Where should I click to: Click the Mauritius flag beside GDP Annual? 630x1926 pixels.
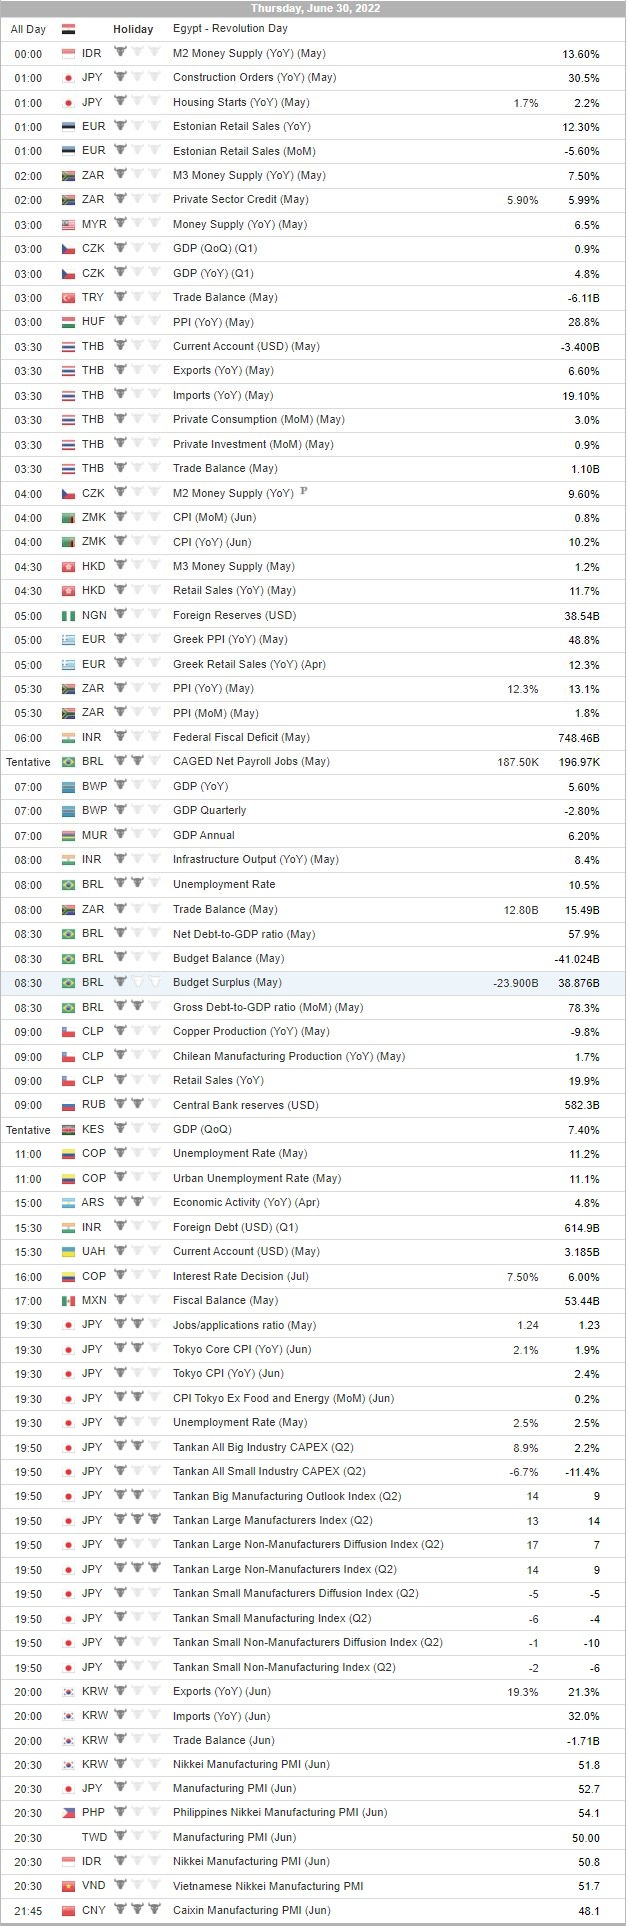pyautogui.click(x=68, y=836)
